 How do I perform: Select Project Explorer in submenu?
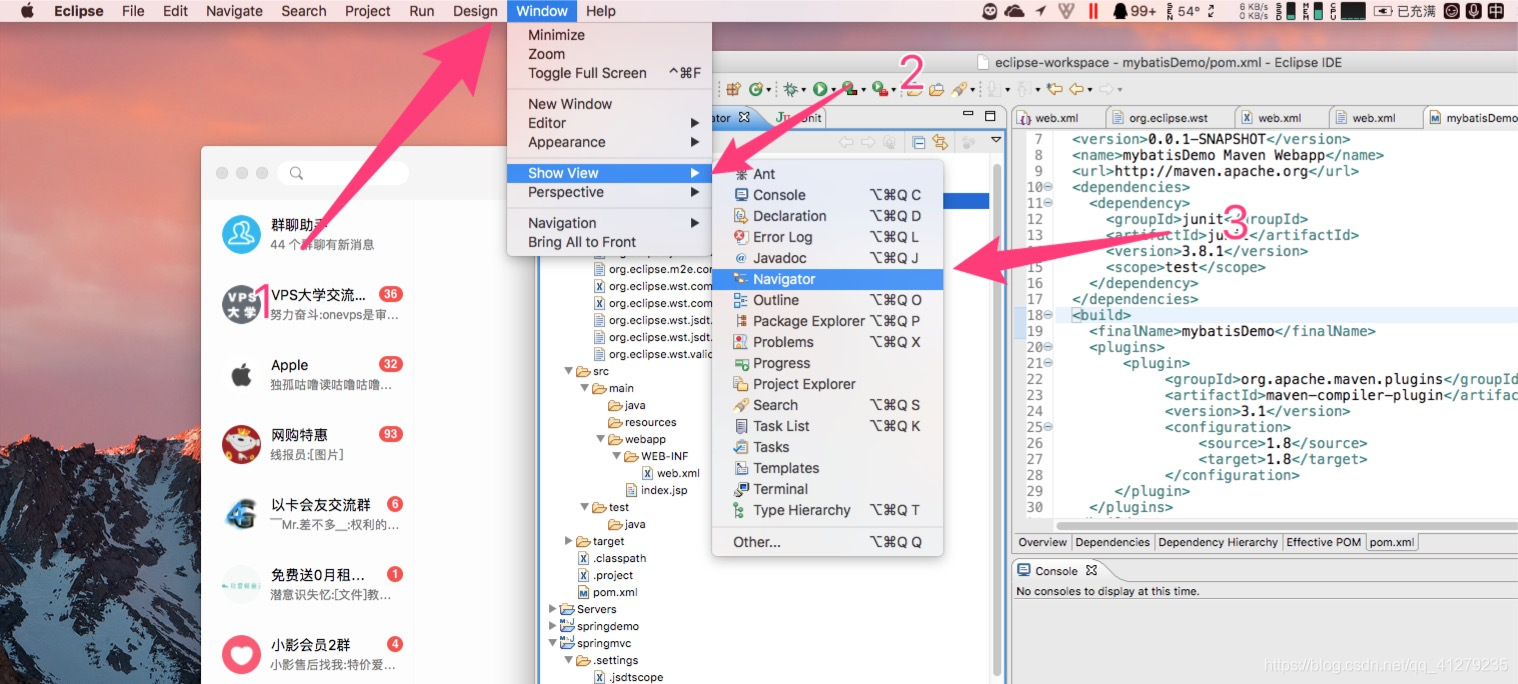(x=828, y=384)
